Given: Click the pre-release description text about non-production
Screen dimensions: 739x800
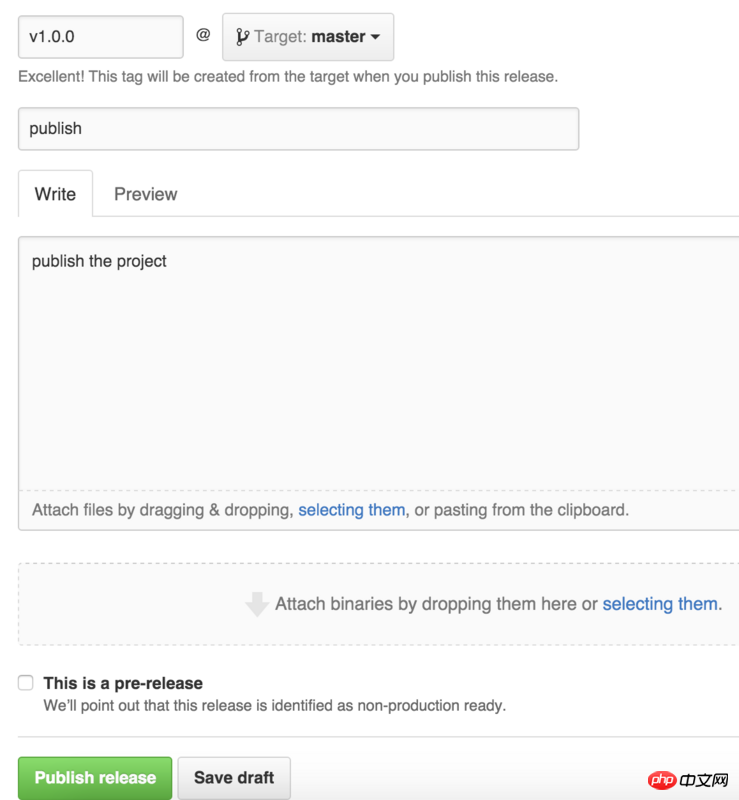Looking at the screenshot, I should click(275, 706).
